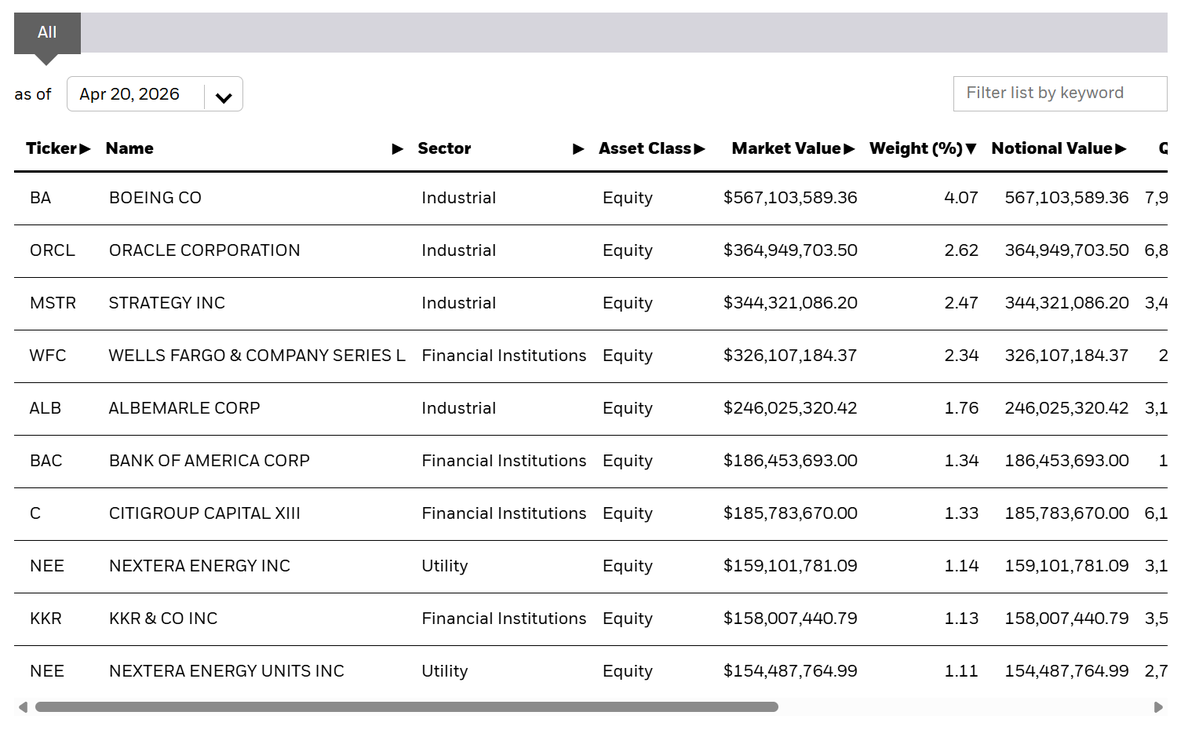
Task: Click weight value 1.13
Action: (x=961, y=620)
